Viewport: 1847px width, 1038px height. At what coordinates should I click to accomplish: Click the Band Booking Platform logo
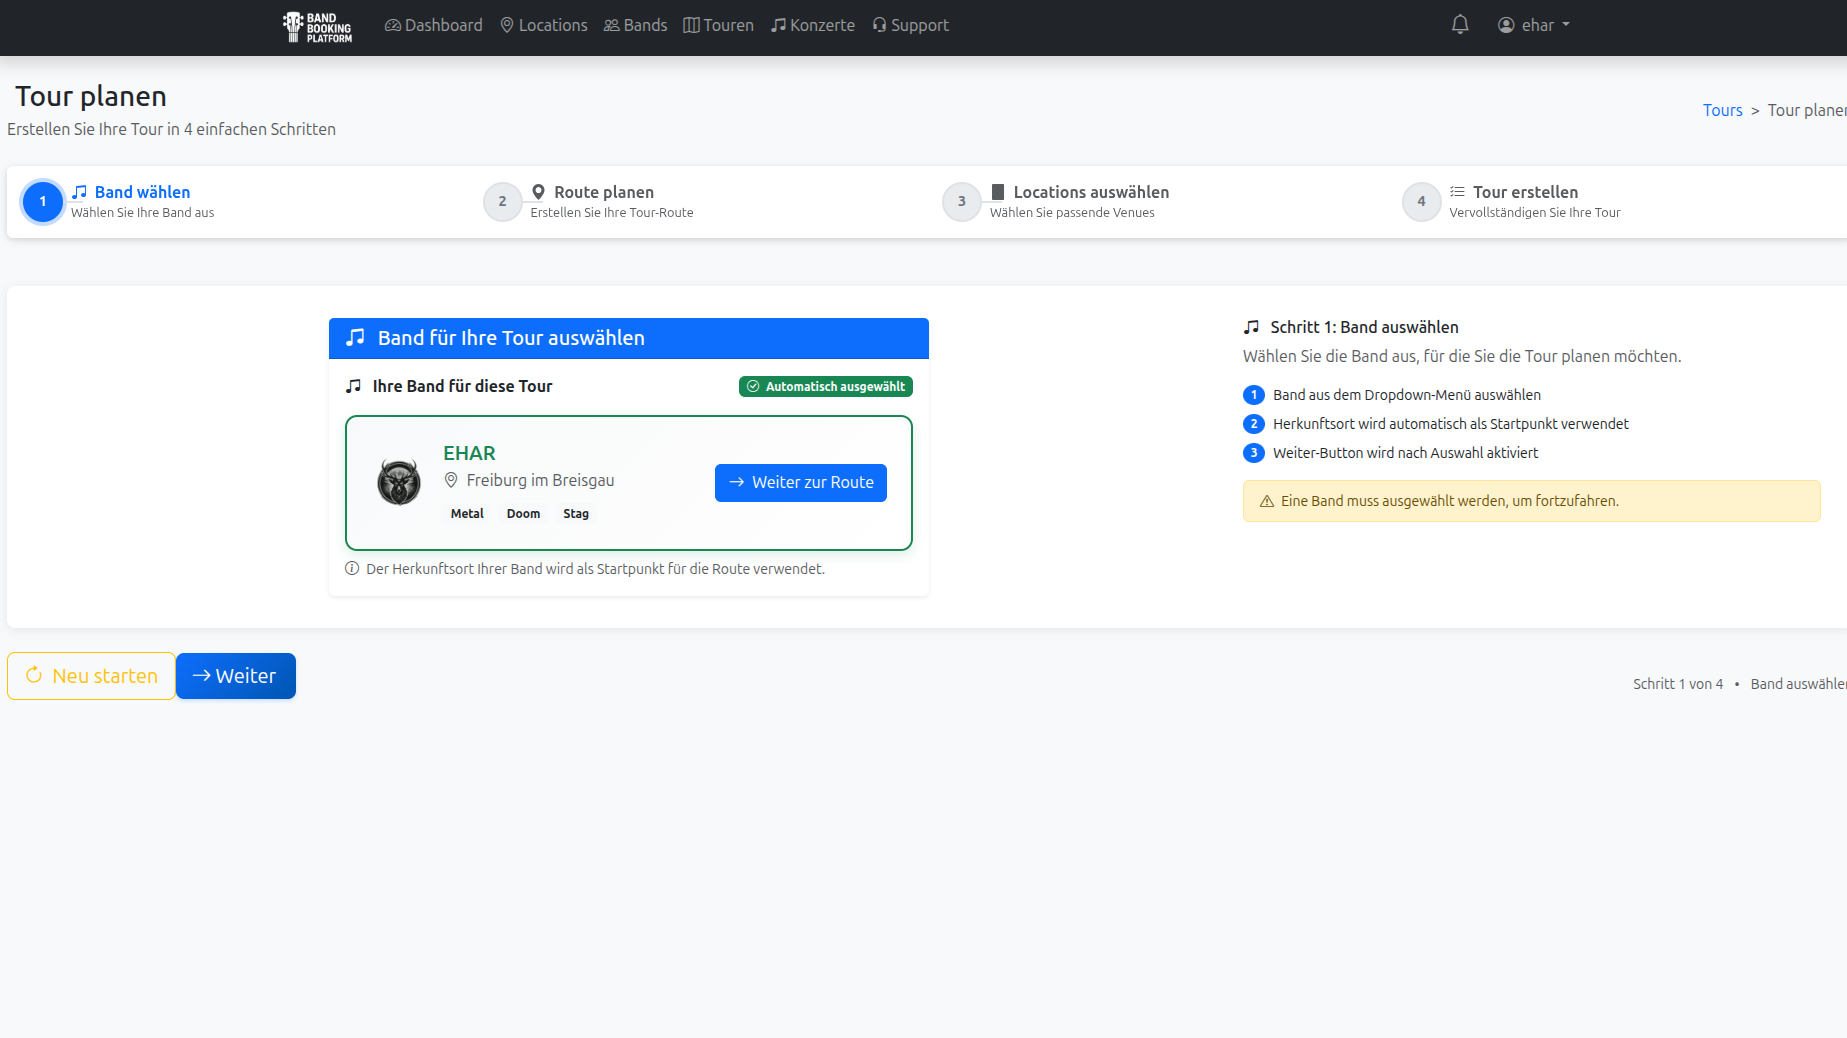coord(317,27)
